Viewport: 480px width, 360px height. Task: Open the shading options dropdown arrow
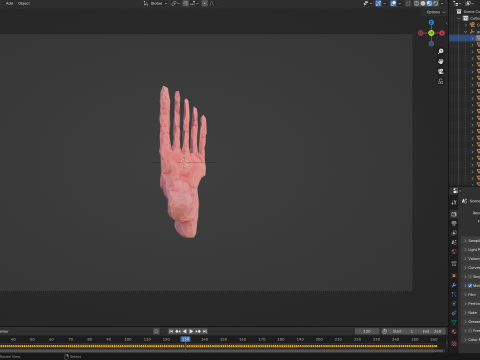point(442,3)
